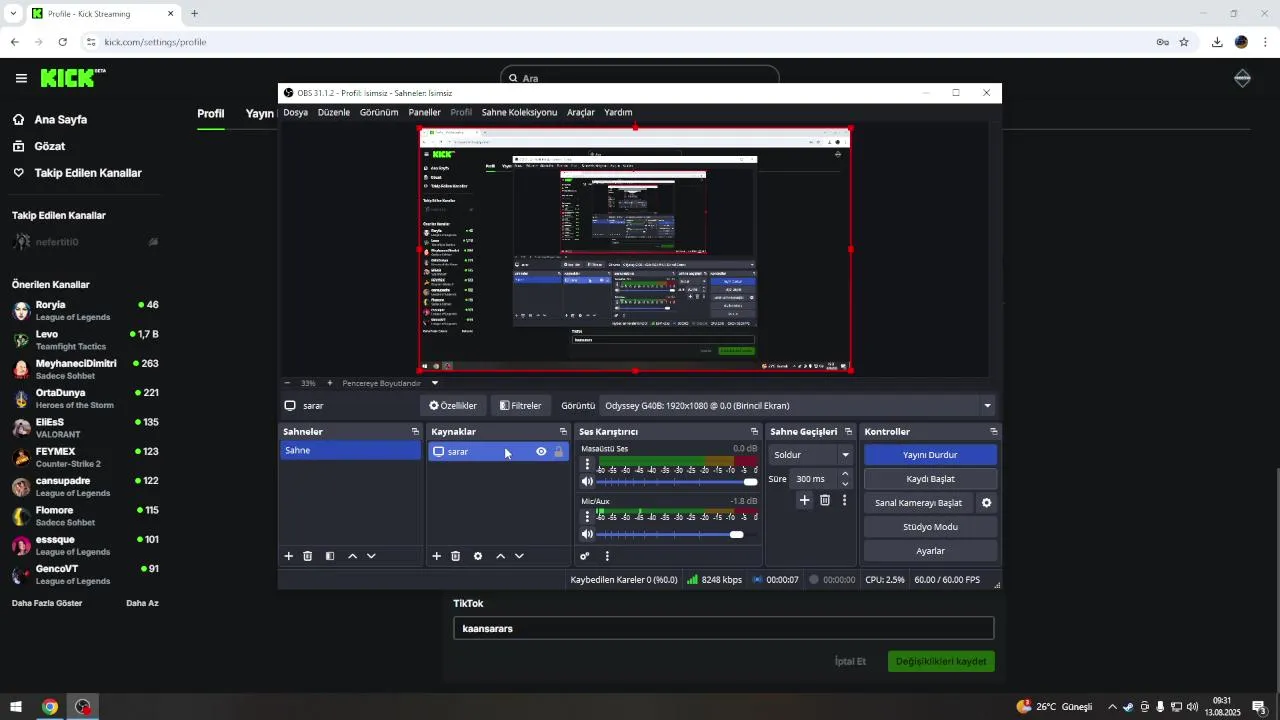Screen dimensions: 1280x720
Task: Open the Soldur transition dropdown
Action: pyautogui.click(x=811, y=455)
